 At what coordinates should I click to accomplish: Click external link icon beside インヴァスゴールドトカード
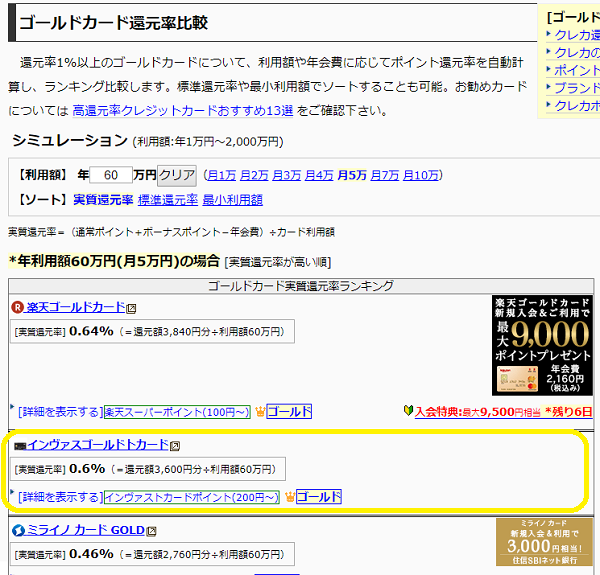175,446
